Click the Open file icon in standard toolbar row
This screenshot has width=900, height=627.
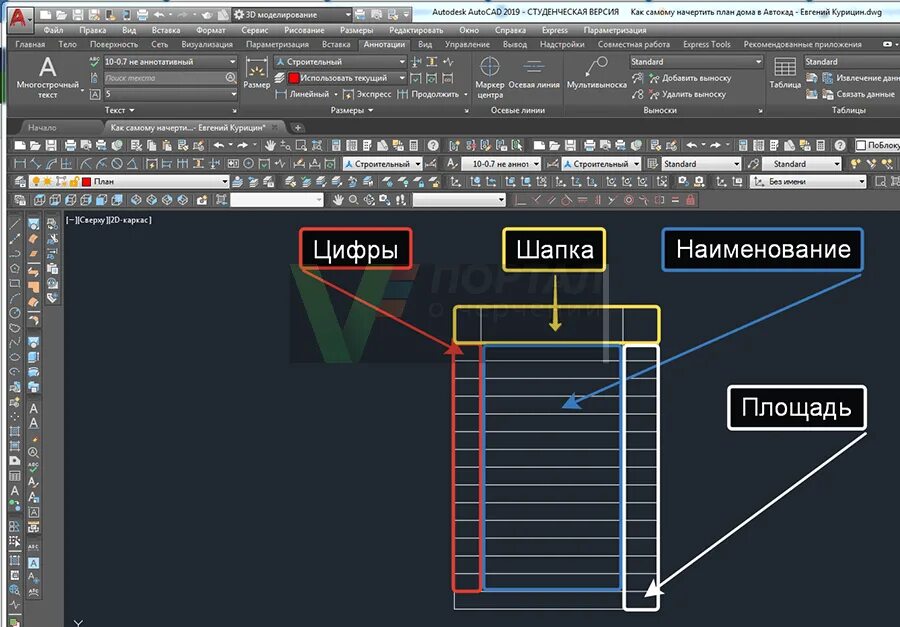click(x=35, y=146)
